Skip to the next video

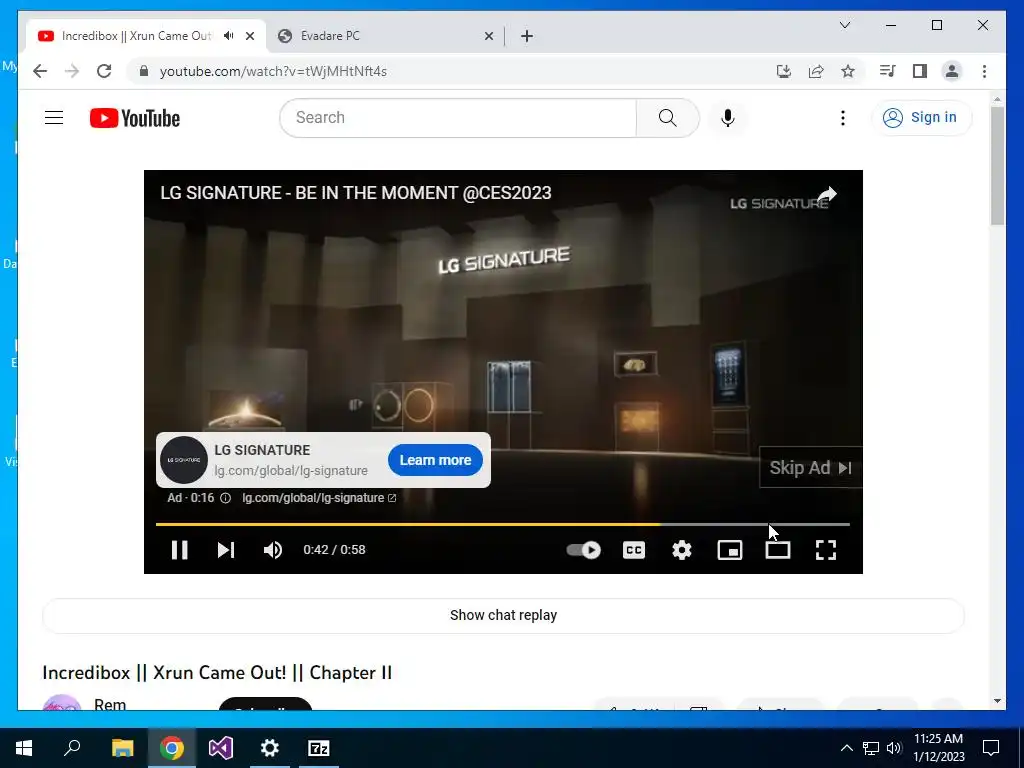[x=226, y=550]
